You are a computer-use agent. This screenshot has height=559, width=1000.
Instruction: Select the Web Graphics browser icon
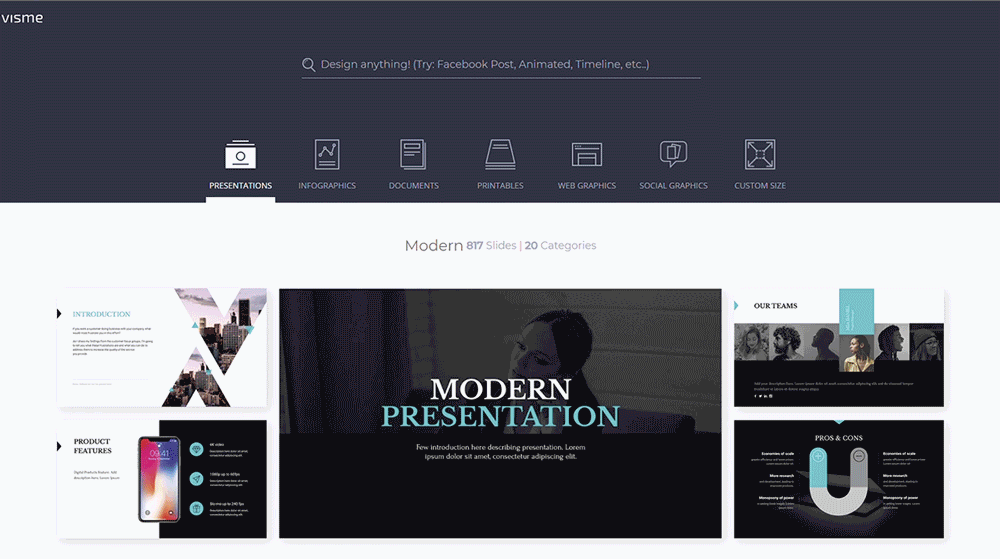(587, 154)
